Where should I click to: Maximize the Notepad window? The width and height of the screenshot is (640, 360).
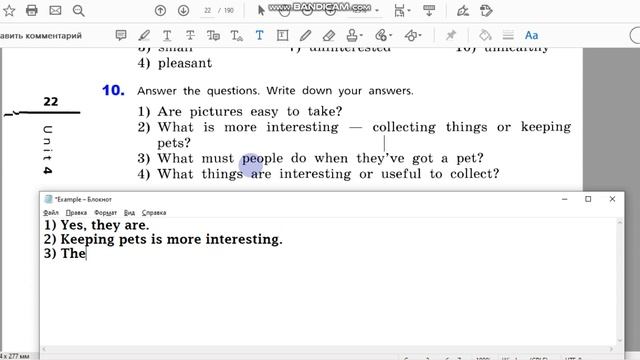point(588,199)
